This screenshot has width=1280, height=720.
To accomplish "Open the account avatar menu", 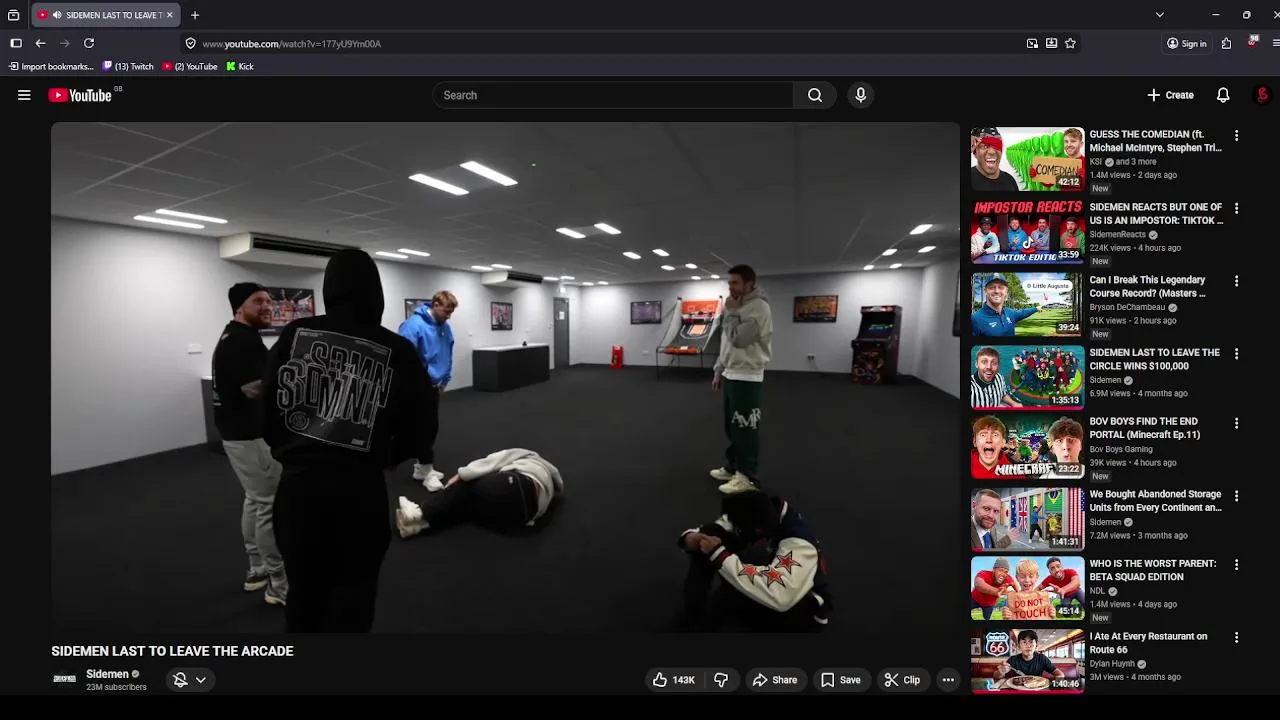I will (1262, 95).
